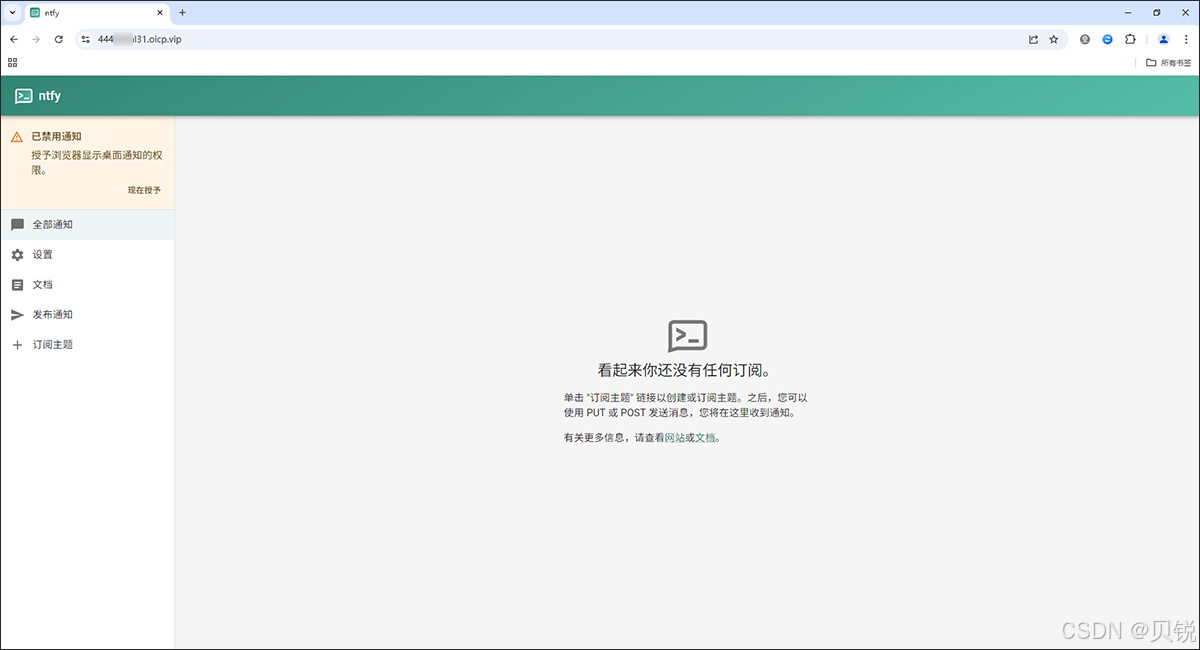Viewport: 1200px width, 650px height.
Task: Click the plus icon beside 订阅主题
Action: (17, 345)
